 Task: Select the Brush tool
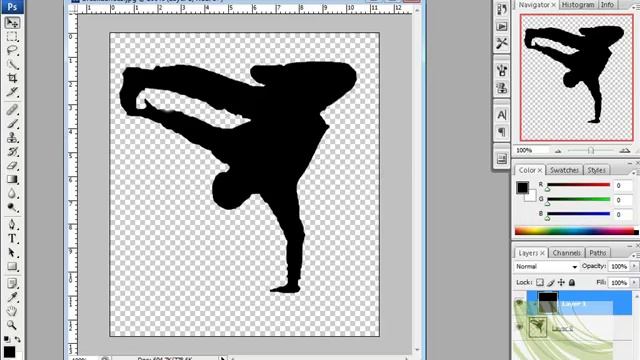coord(12,124)
